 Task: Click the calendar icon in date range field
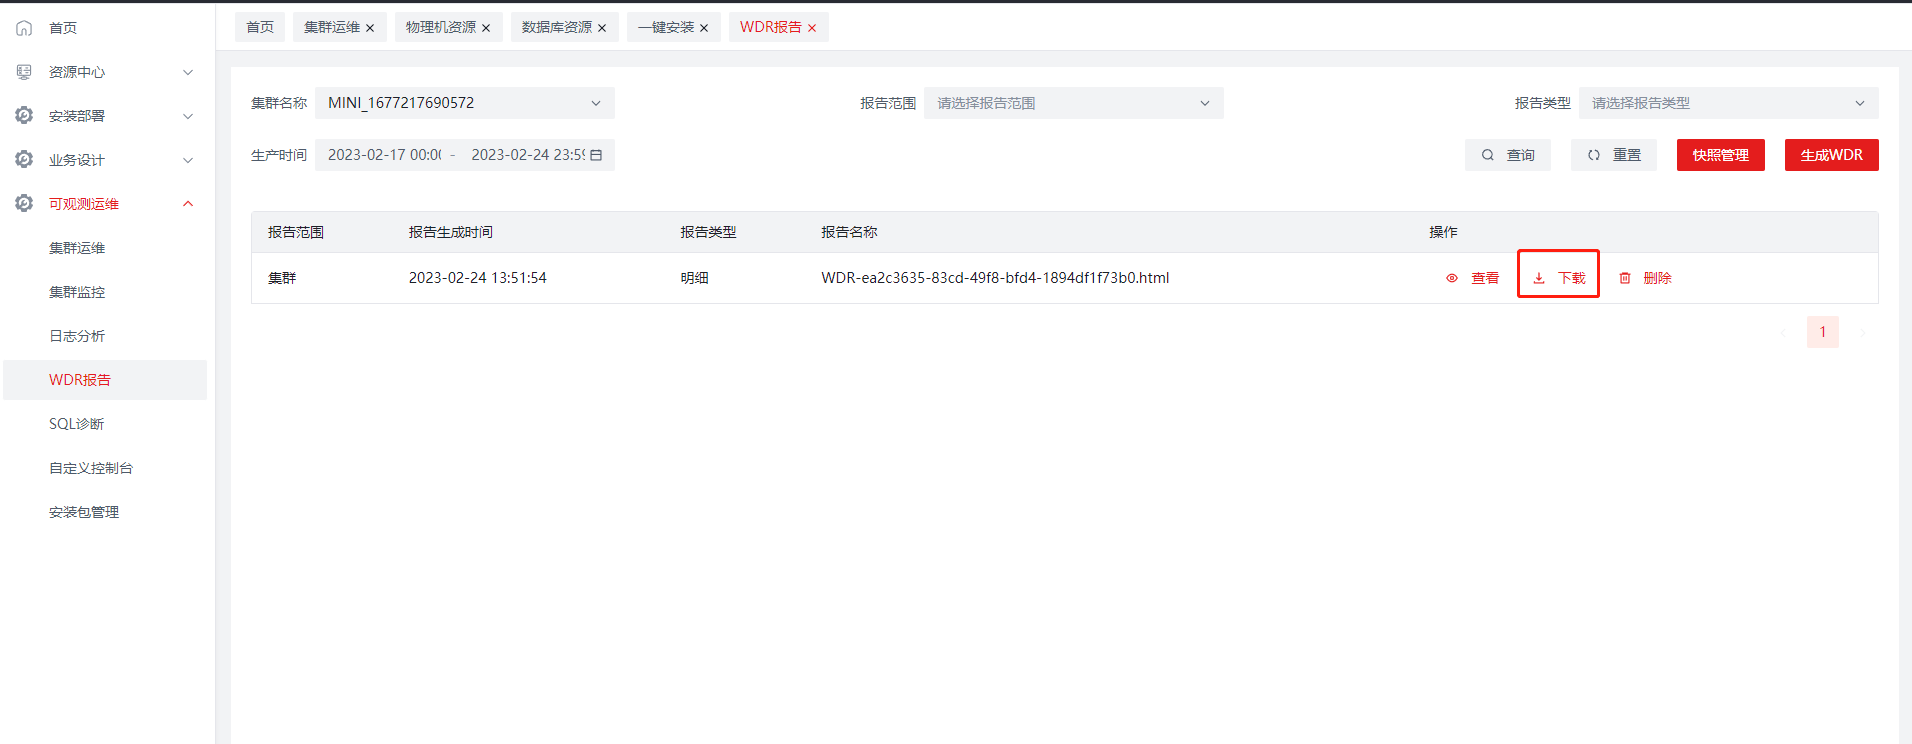(x=596, y=155)
